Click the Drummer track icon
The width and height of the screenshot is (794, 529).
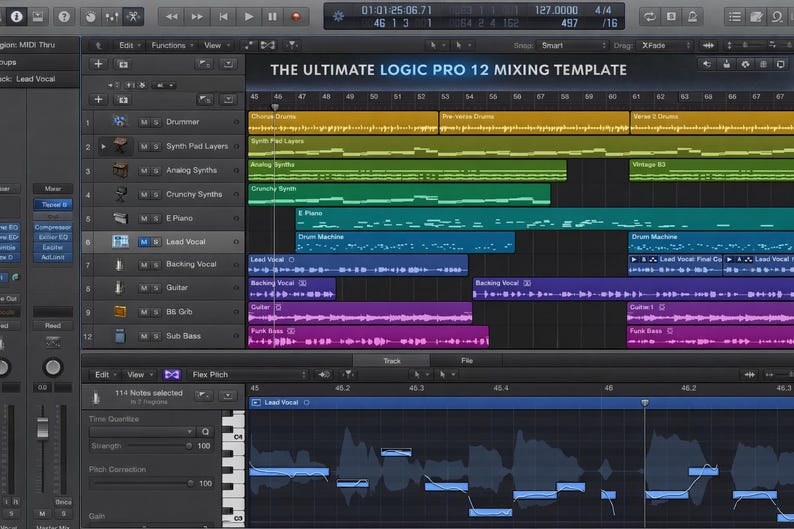[120, 121]
